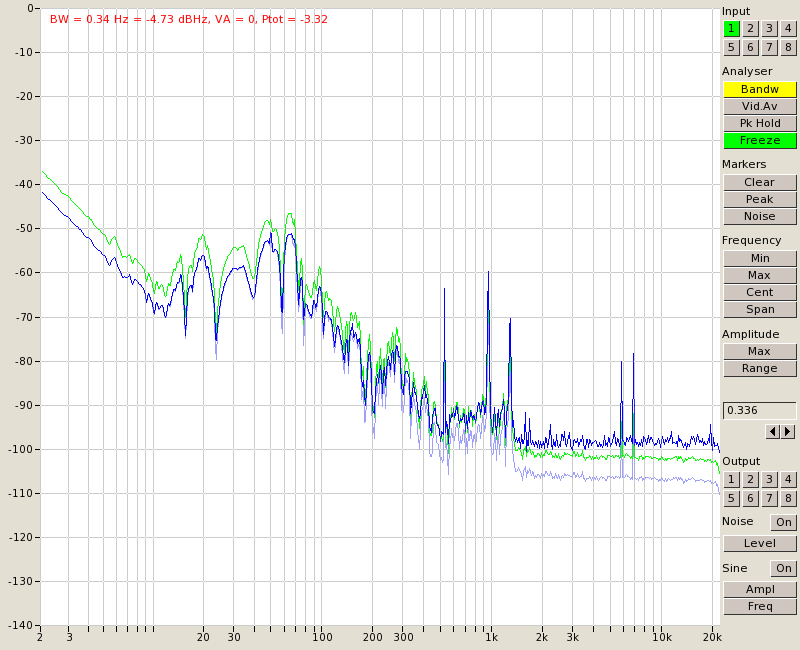The height and width of the screenshot is (650, 800).
Task: Decrease value with left arrow
Action: click(x=773, y=432)
